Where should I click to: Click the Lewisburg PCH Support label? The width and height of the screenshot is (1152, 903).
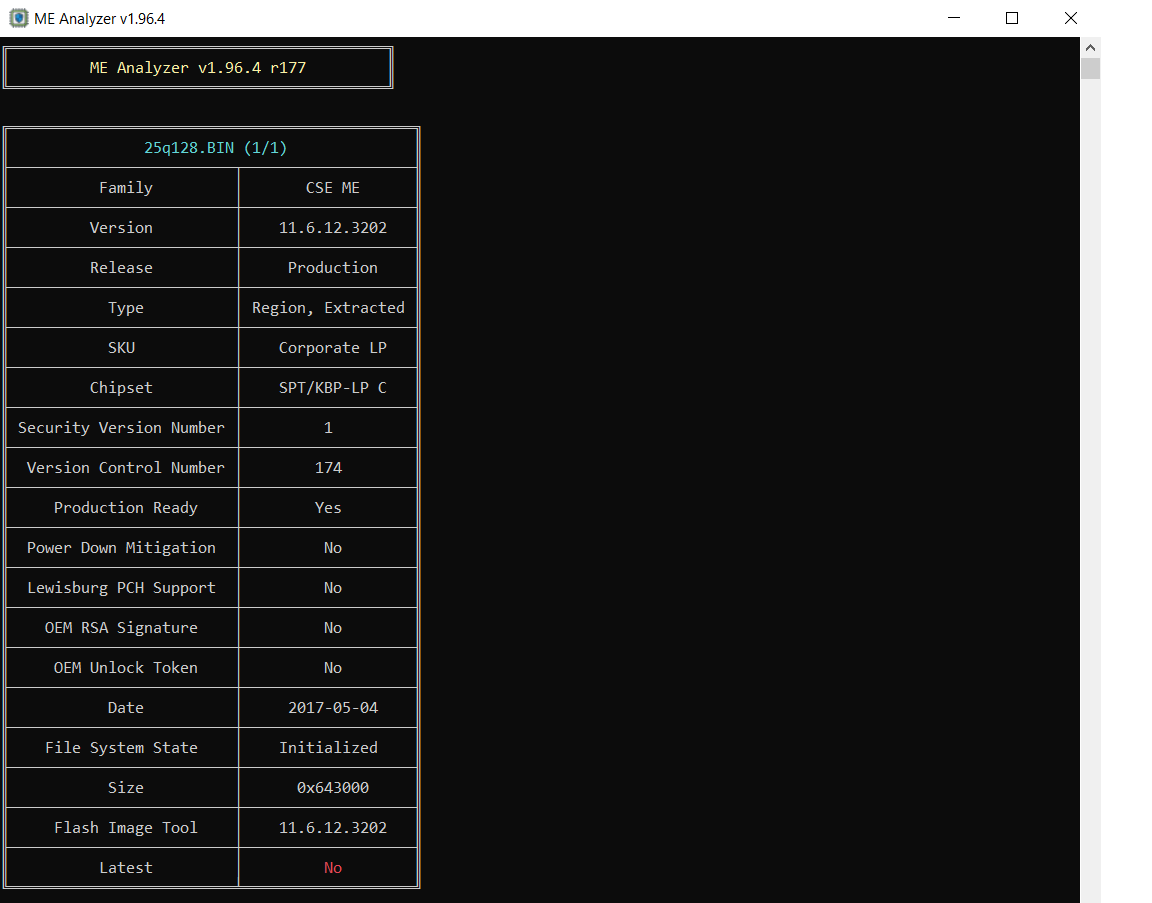tap(121, 588)
